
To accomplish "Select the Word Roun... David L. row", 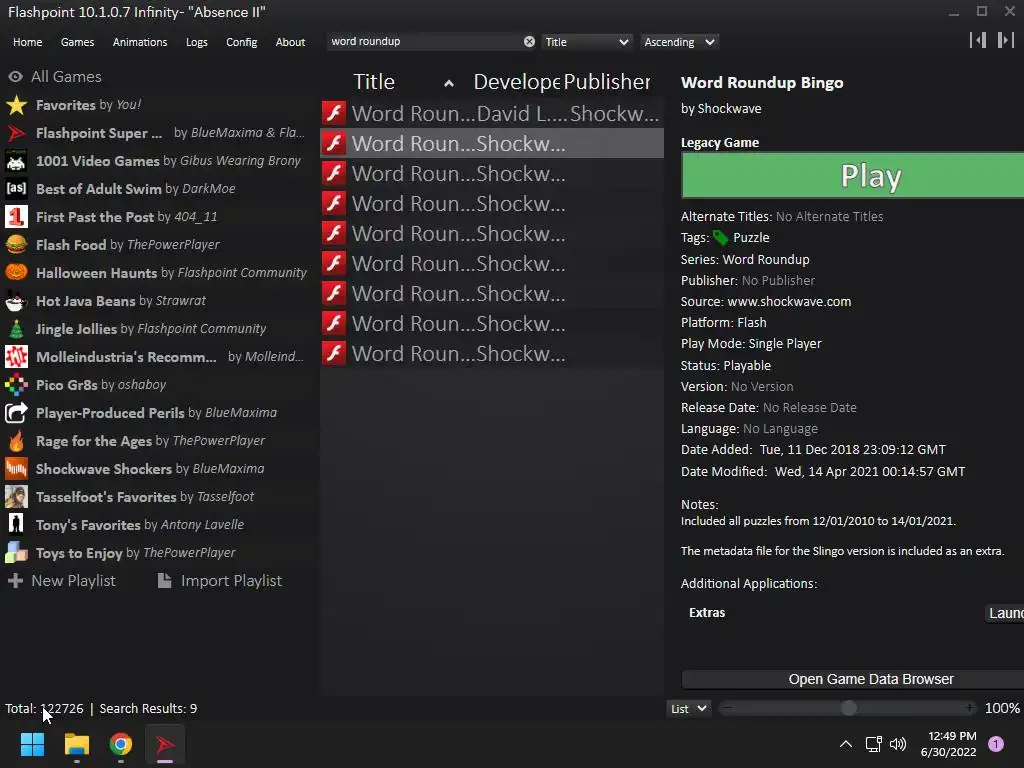I will click(492, 113).
